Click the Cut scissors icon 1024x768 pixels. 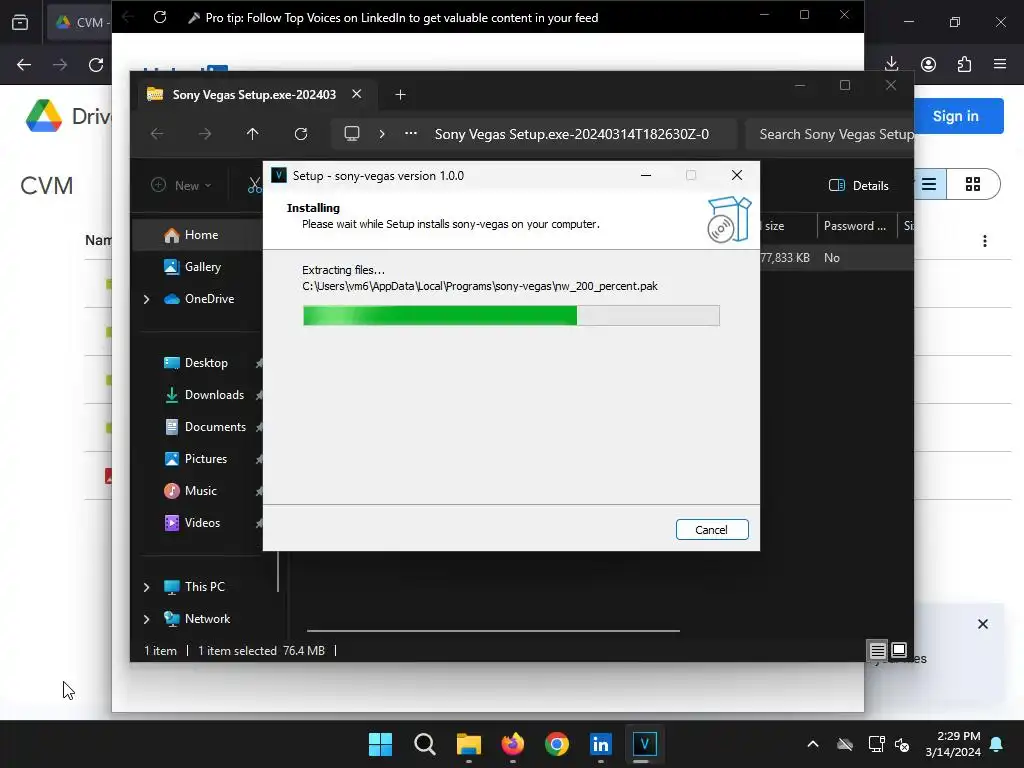(x=255, y=185)
